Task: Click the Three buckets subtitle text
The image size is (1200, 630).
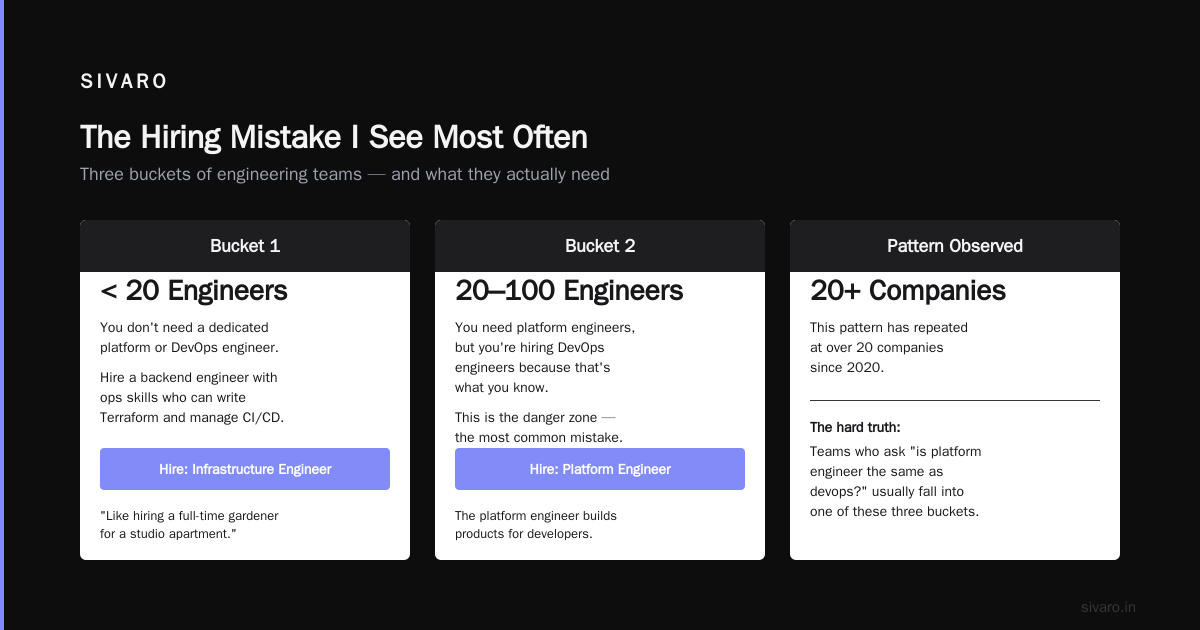Action: pos(345,174)
